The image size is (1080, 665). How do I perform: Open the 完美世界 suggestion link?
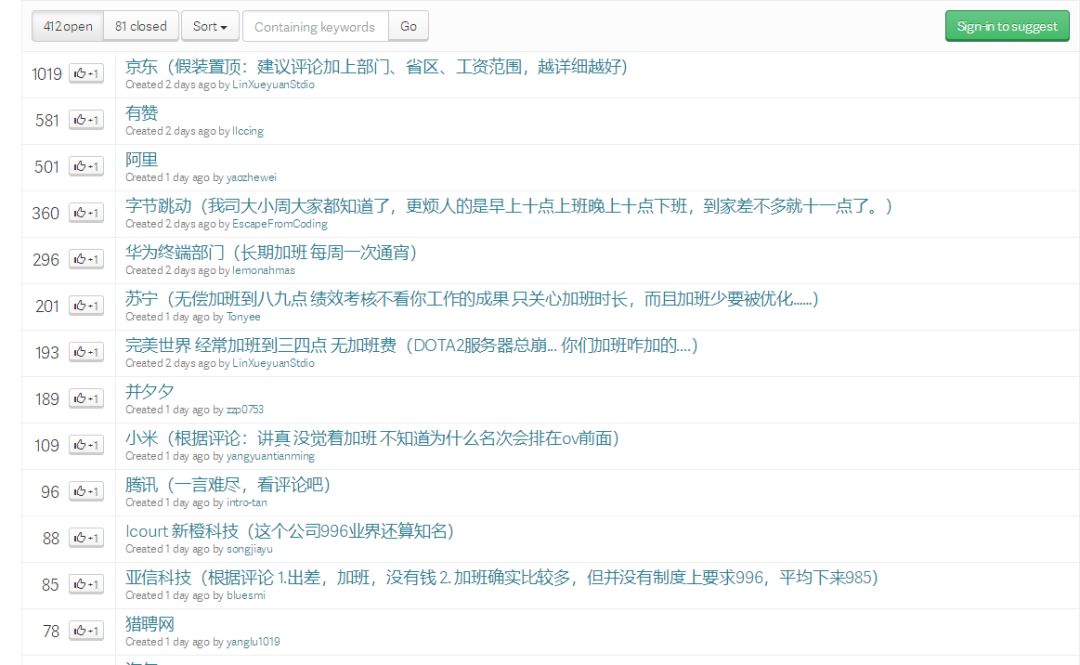pos(412,345)
